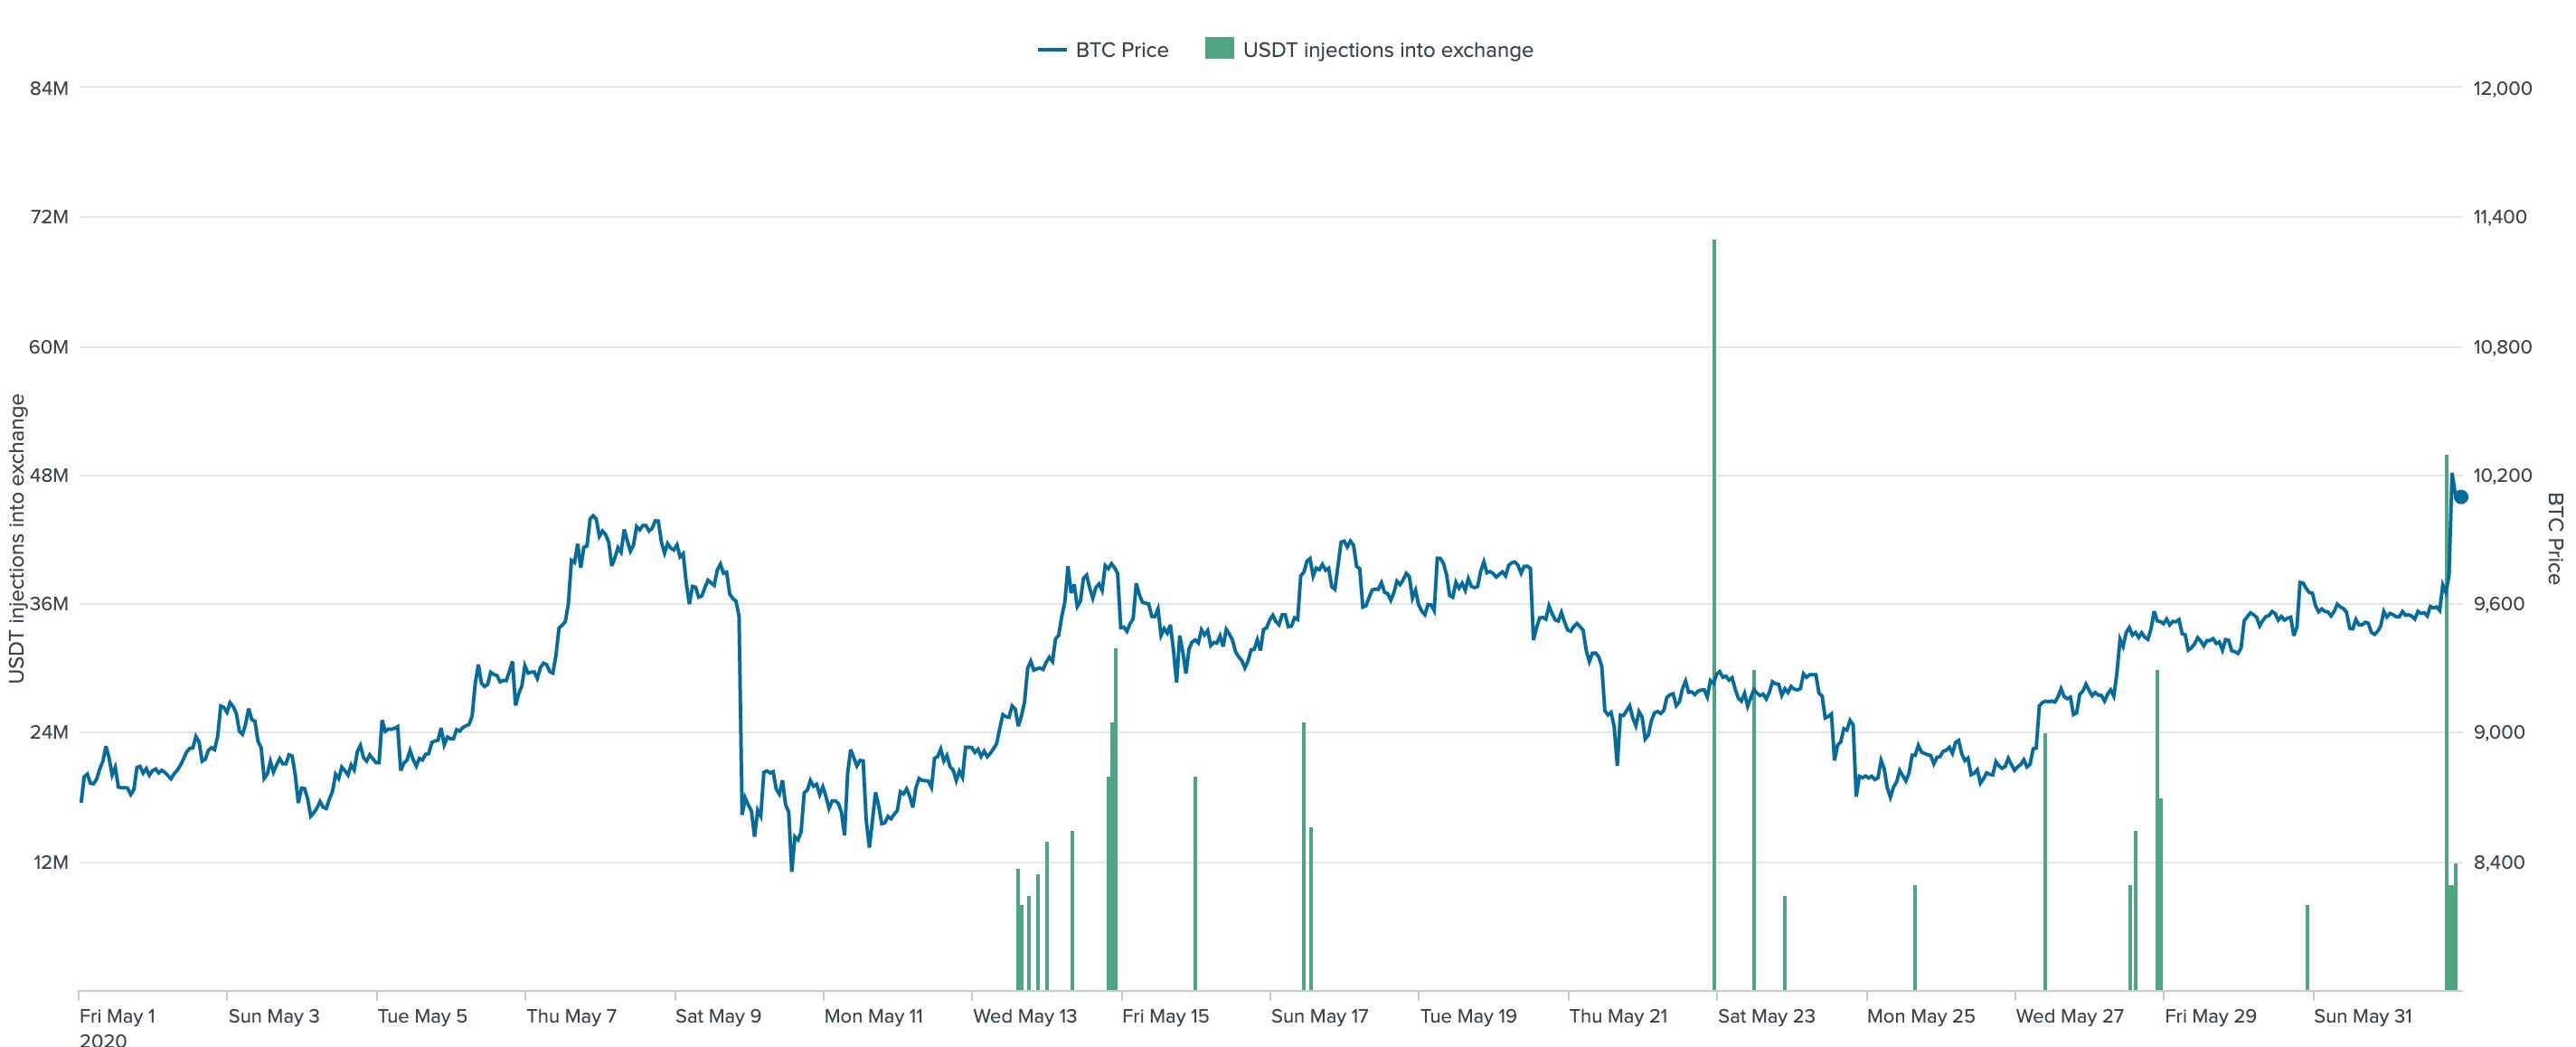Click the 84M left axis value
The image size is (2576, 1047).
49,88
